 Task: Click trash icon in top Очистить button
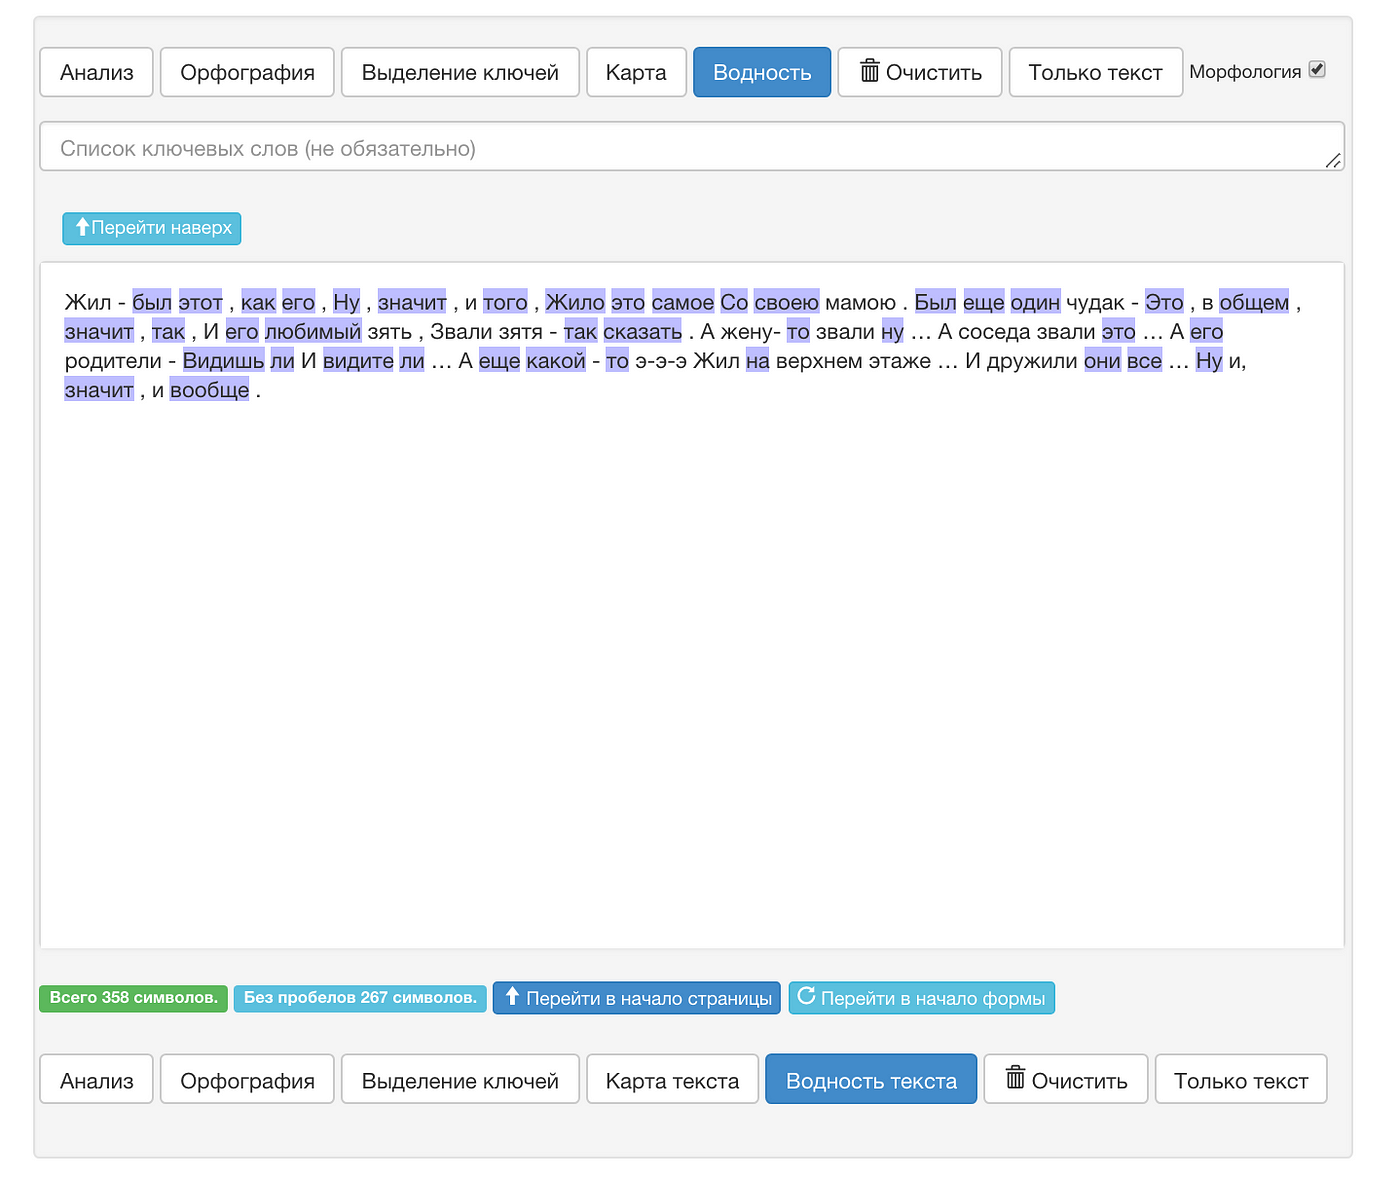click(870, 71)
